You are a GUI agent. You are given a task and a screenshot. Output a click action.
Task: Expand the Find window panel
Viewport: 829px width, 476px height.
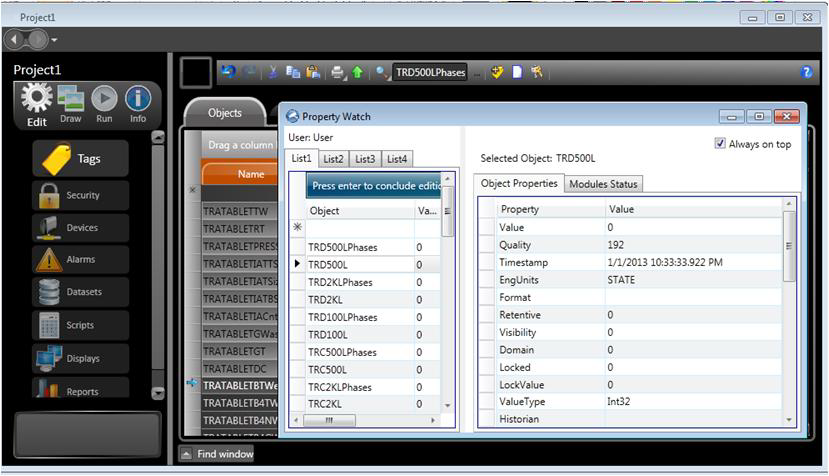tap(216, 454)
